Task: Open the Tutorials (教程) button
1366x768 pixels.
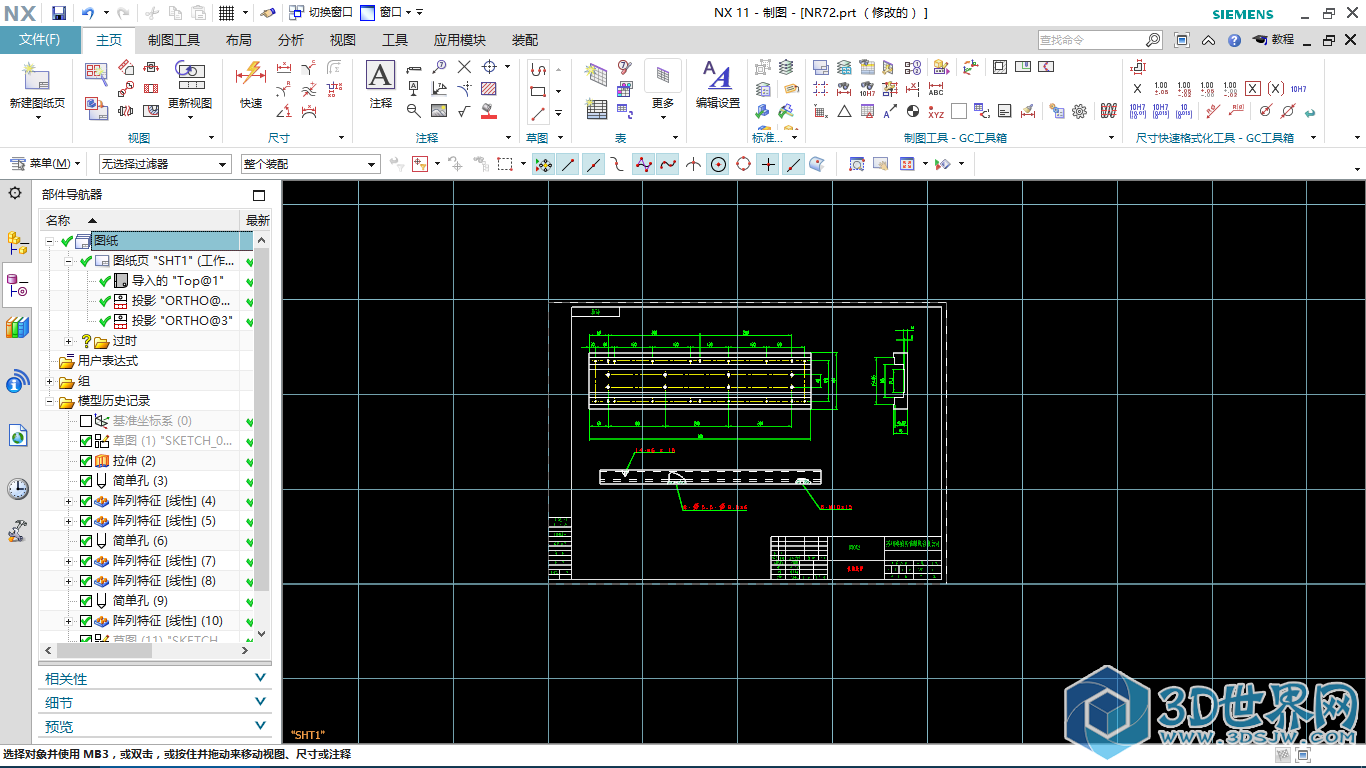Action: pyautogui.click(x=1273, y=40)
